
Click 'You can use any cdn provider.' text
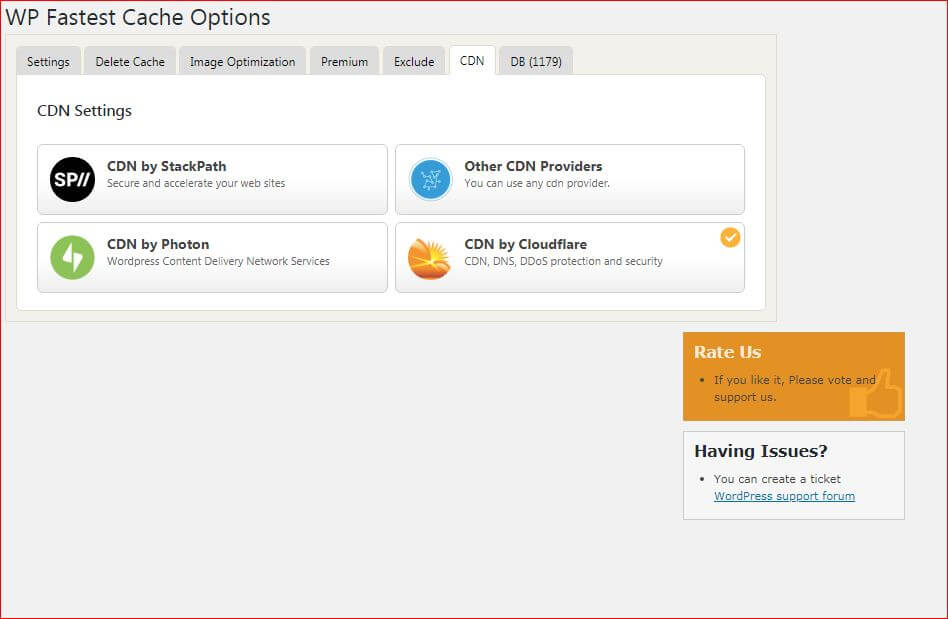537,183
